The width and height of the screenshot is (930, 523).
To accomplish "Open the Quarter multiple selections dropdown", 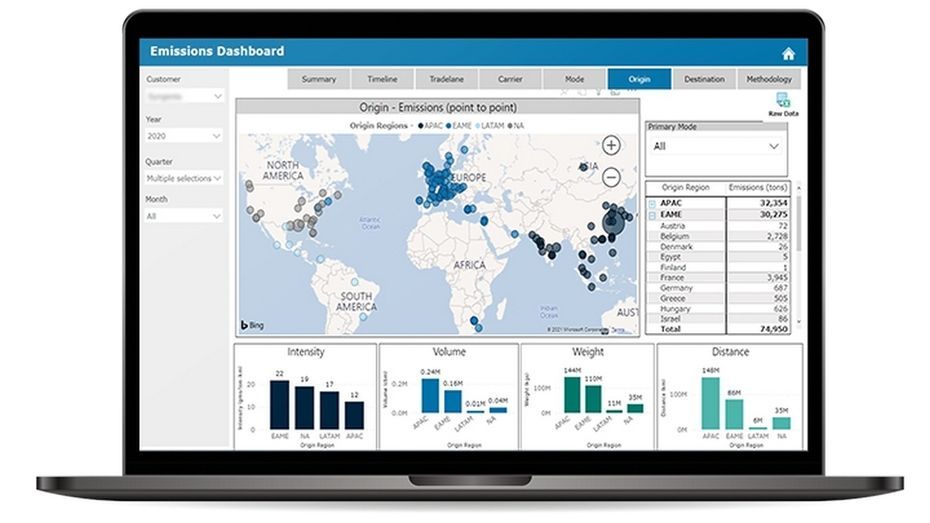I will pyautogui.click(x=184, y=178).
